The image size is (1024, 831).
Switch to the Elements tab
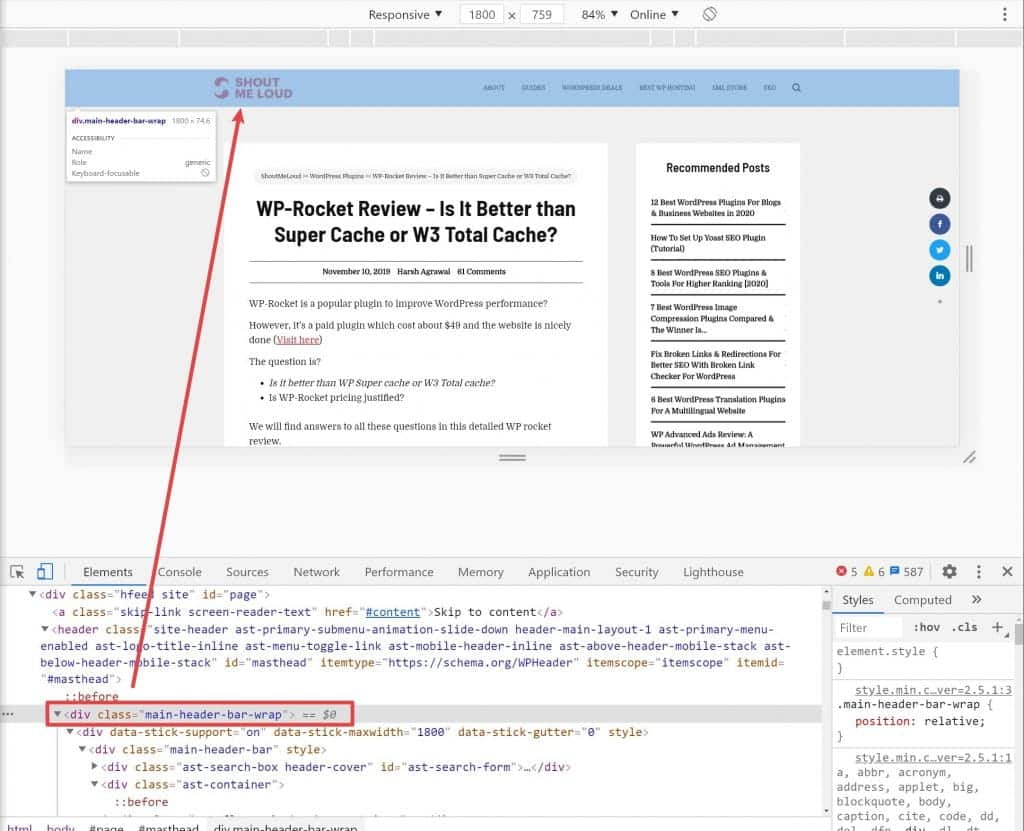108,572
